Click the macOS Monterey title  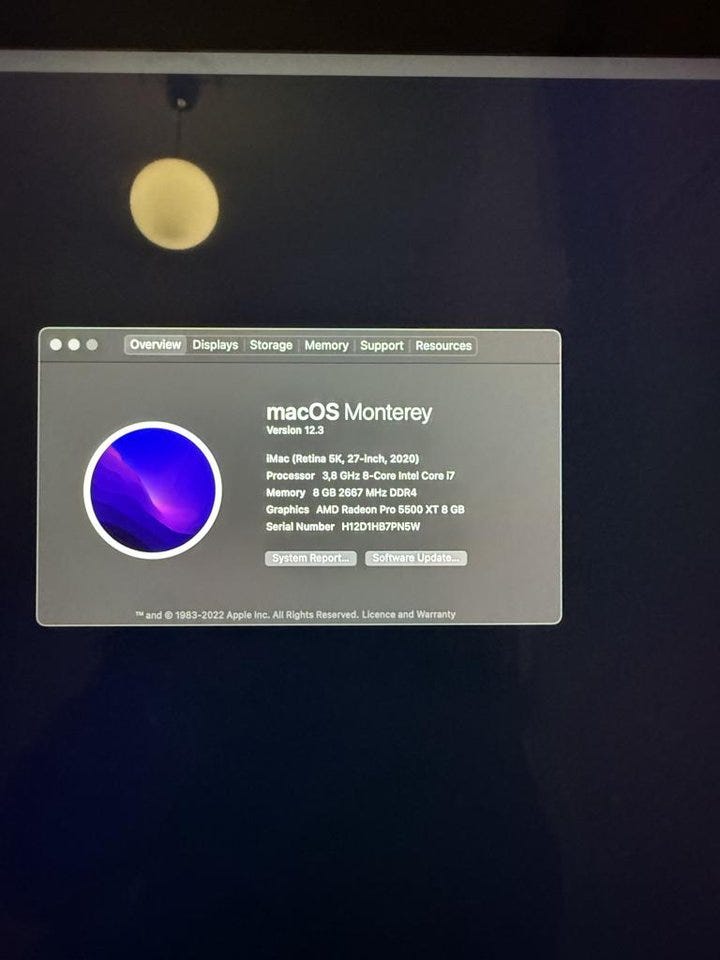(349, 412)
